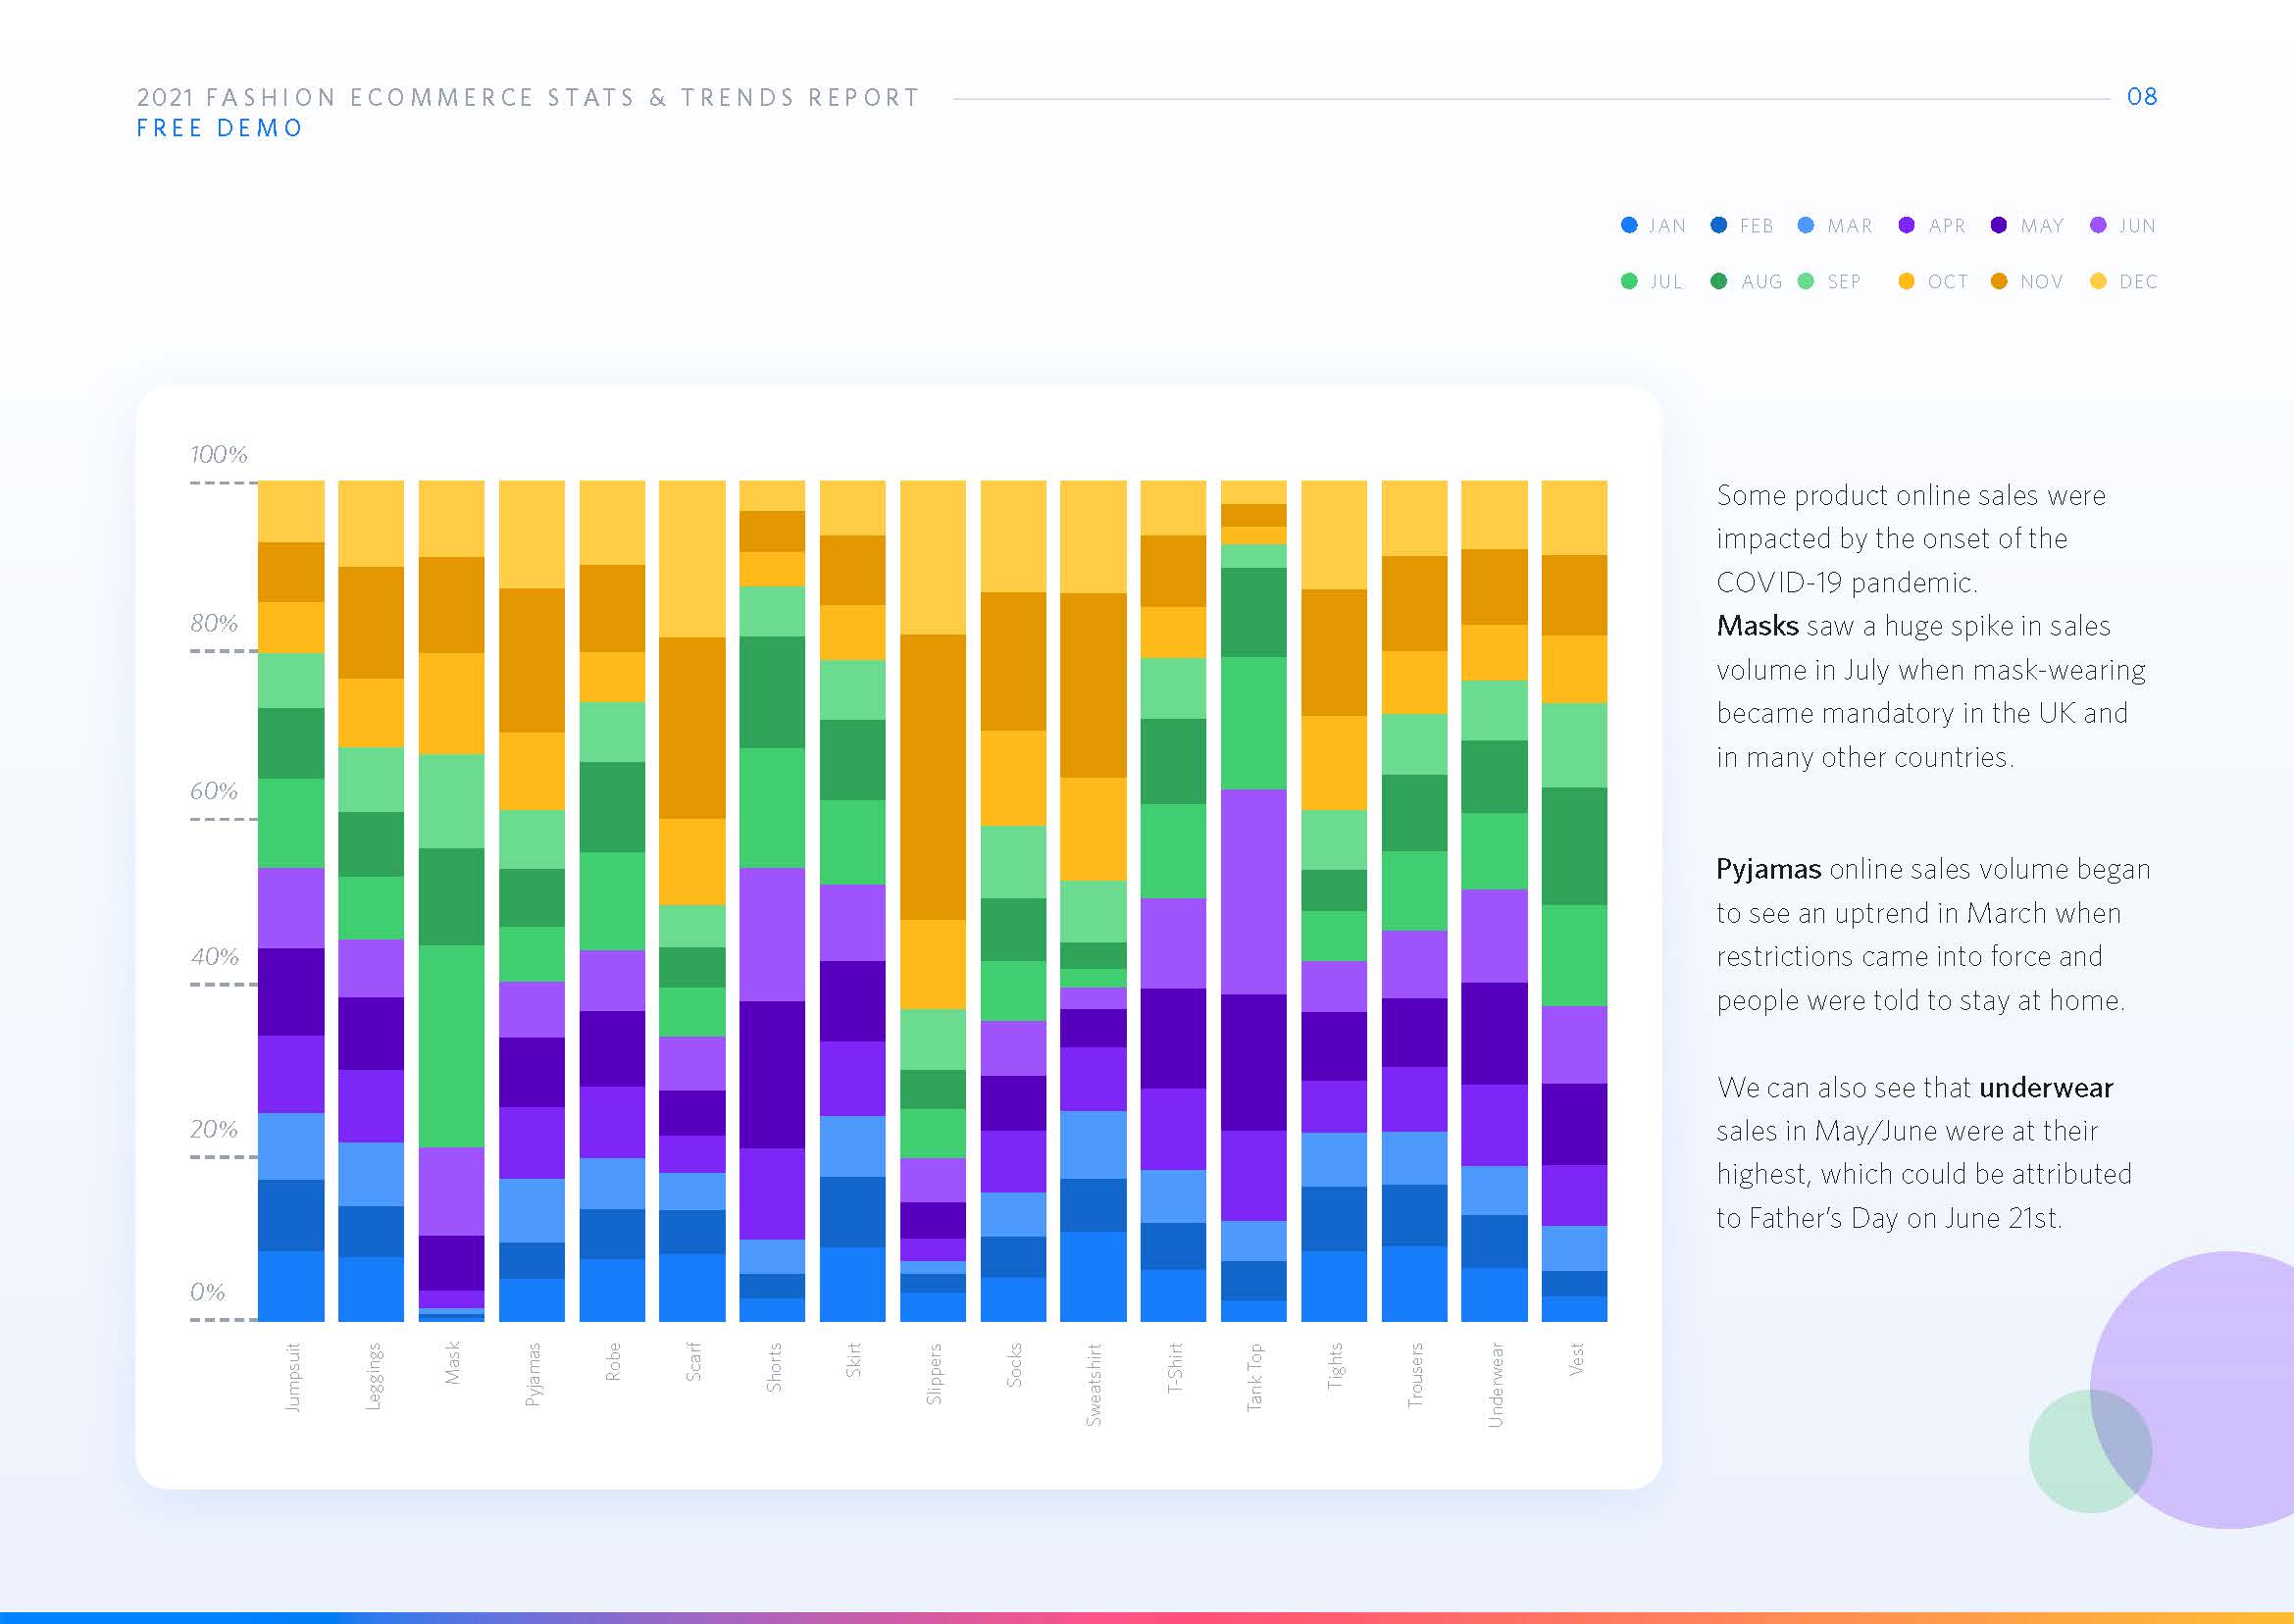Click the large November segment in Slippers bar
Viewport: 2294px width, 1624px height.
[x=932, y=776]
